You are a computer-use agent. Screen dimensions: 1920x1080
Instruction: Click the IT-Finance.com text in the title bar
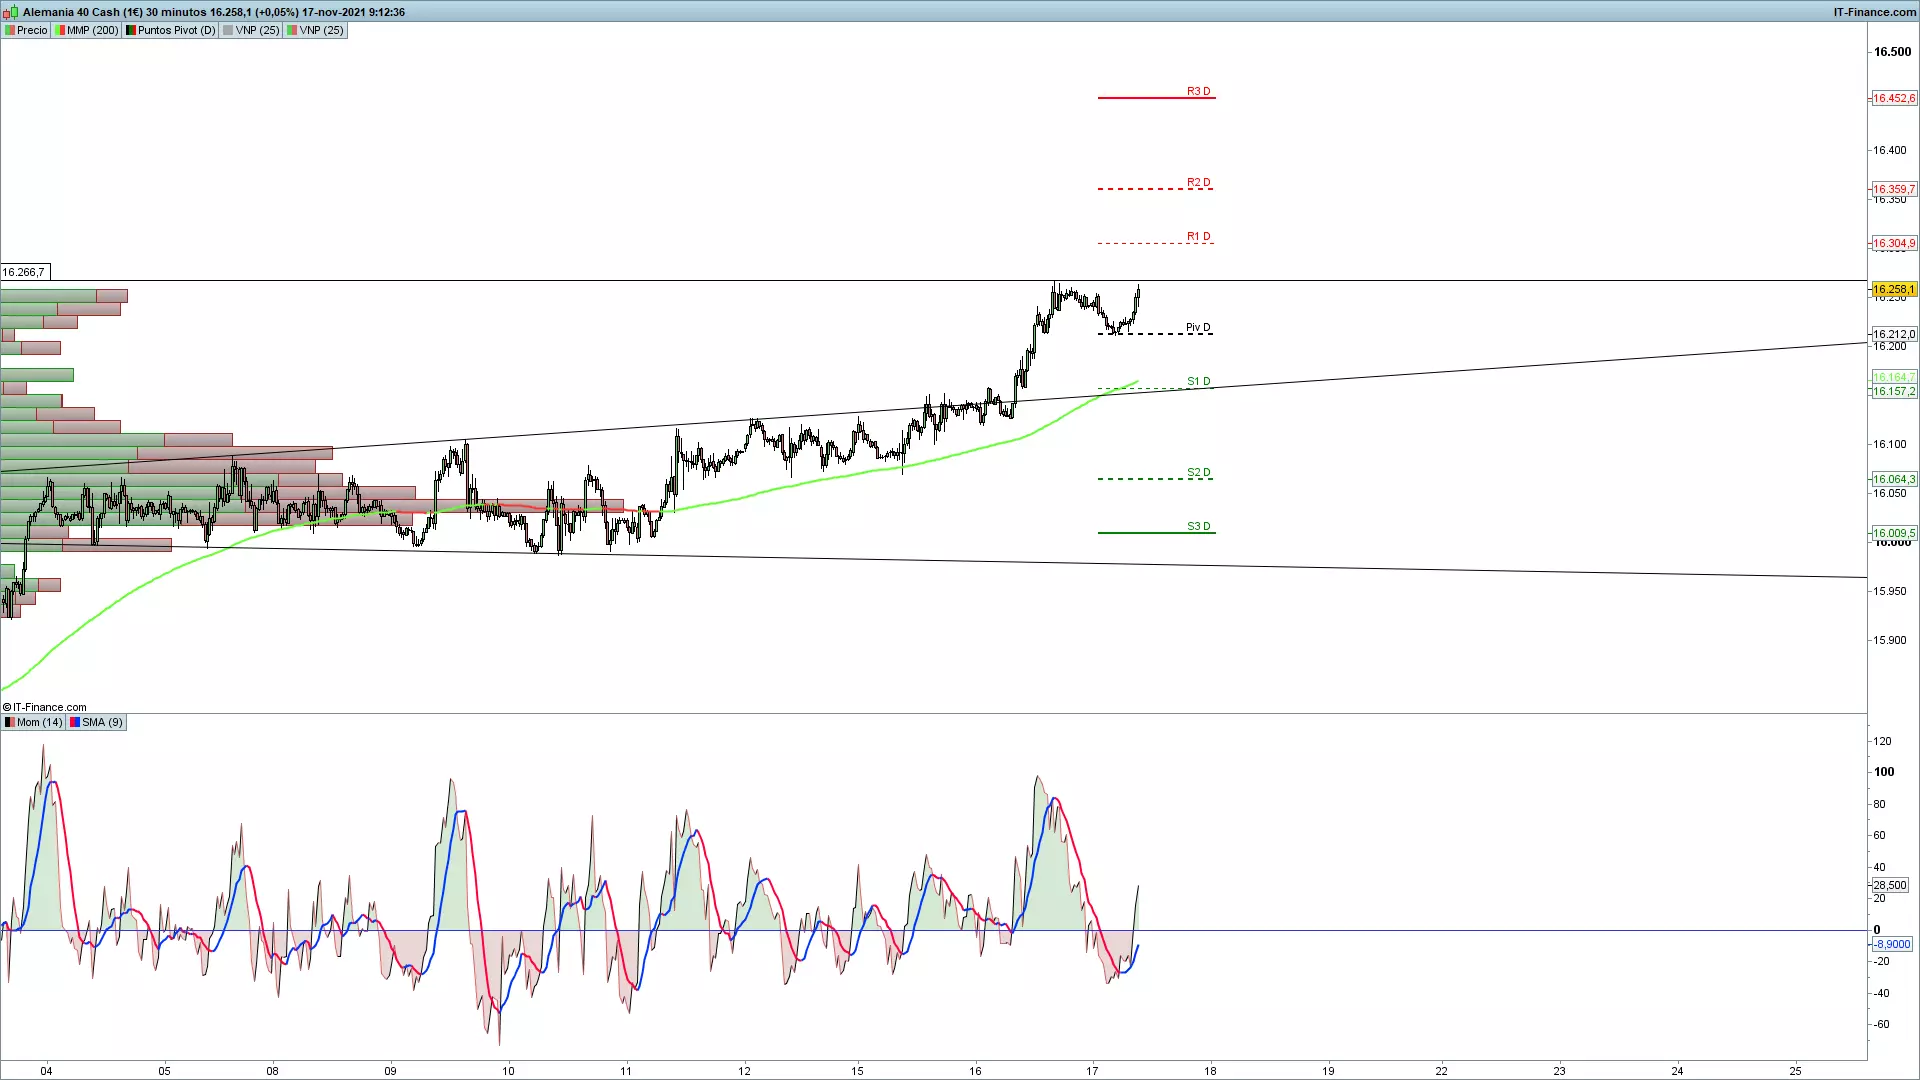tap(1874, 12)
